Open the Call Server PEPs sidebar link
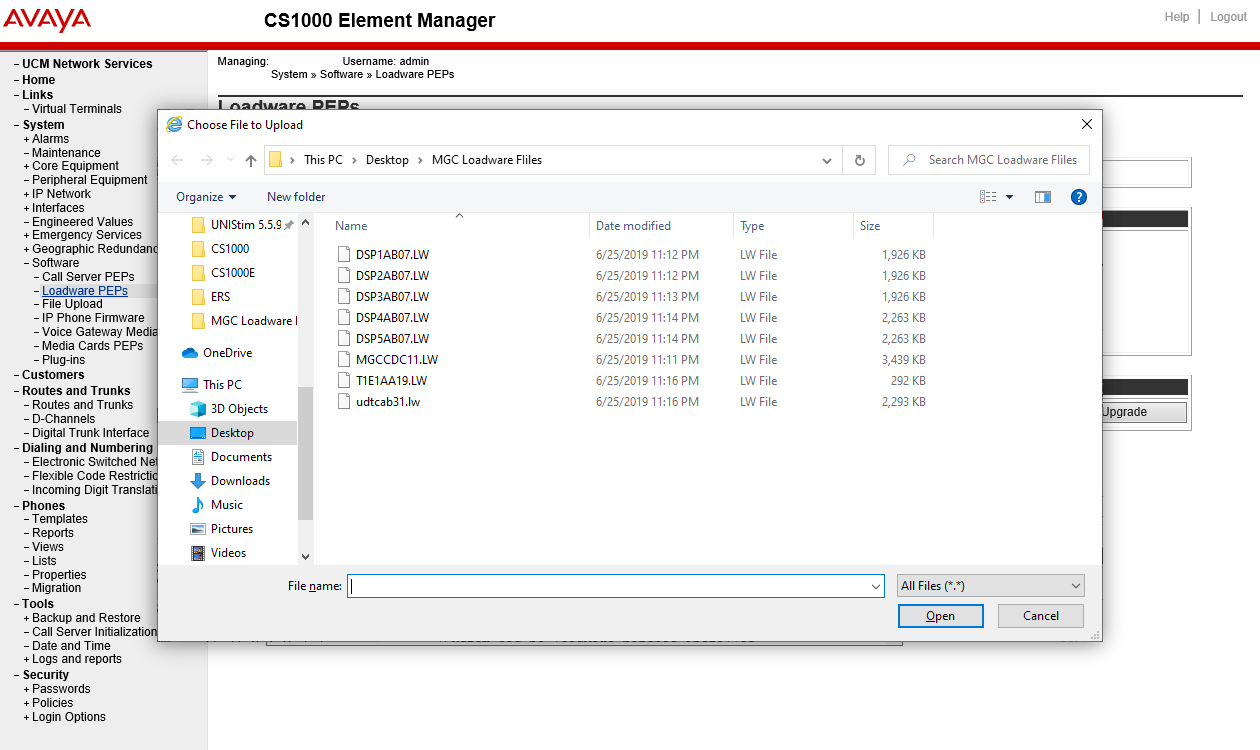This screenshot has width=1260, height=750. (88, 277)
